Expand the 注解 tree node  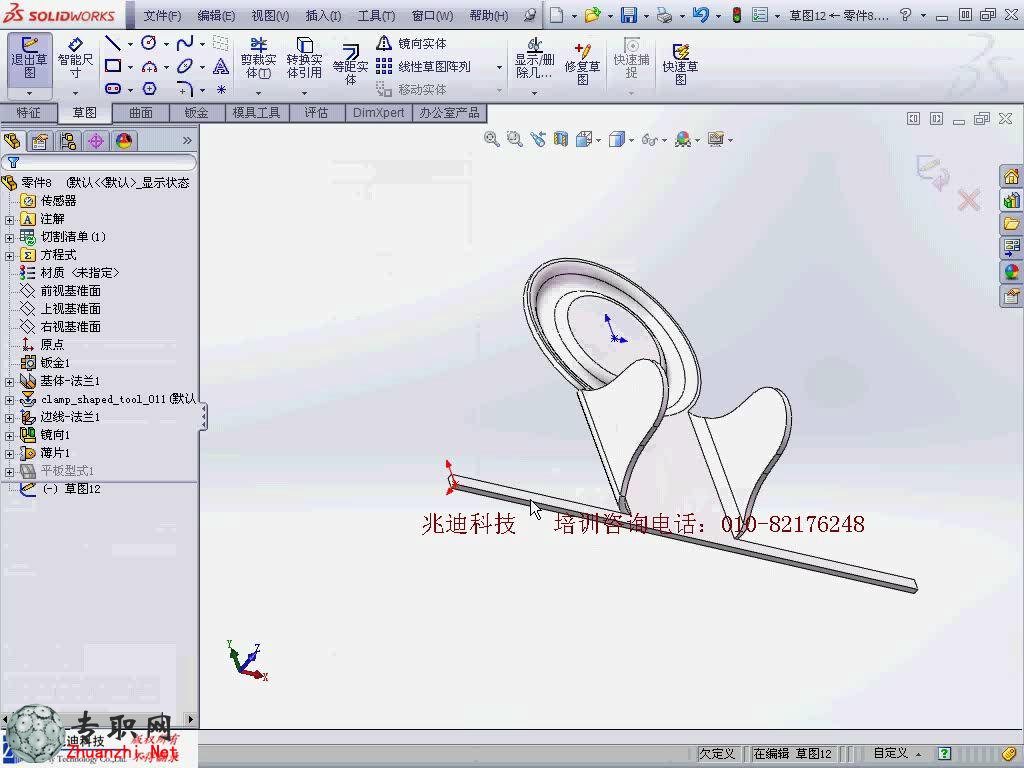pyautogui.click(x=9, y=219)
